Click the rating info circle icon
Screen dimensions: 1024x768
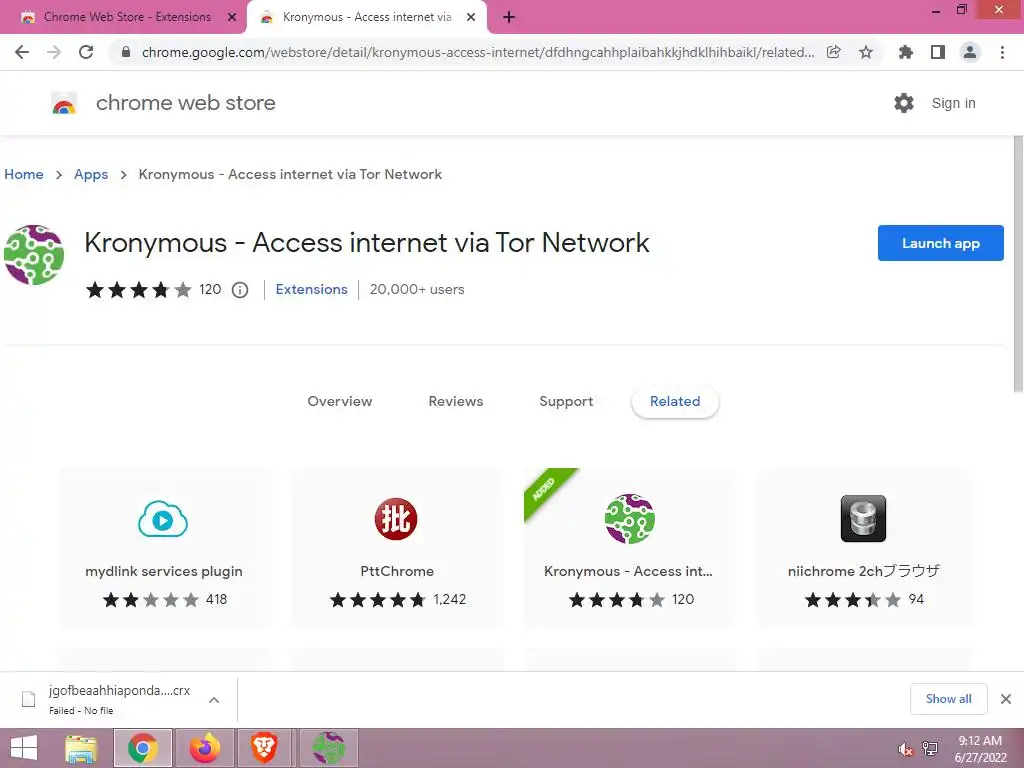[240, 290]
